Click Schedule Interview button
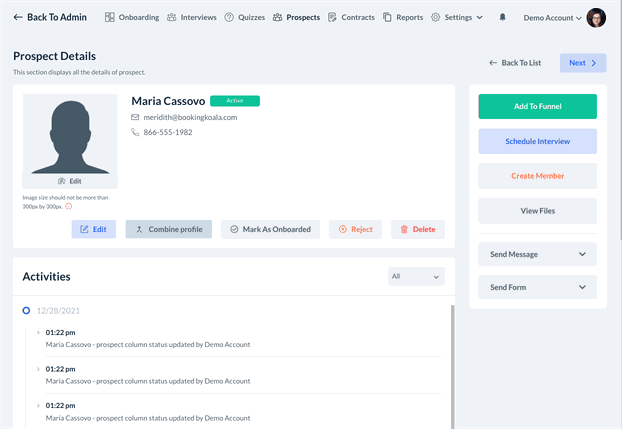The height and width of the screenshot is (429, 622). (x=538, y=141)
